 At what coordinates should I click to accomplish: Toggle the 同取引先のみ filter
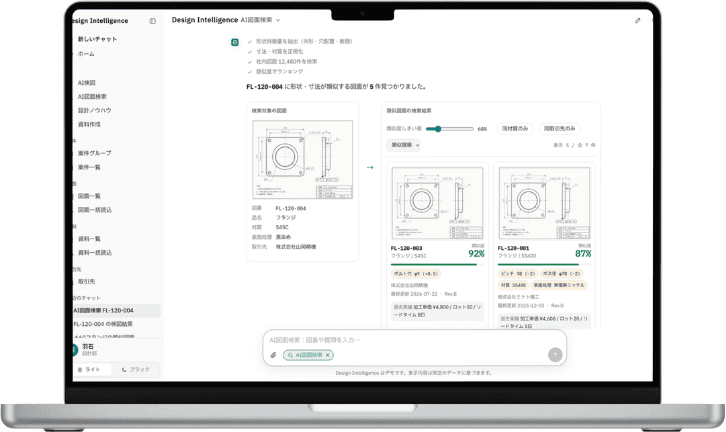559,128
